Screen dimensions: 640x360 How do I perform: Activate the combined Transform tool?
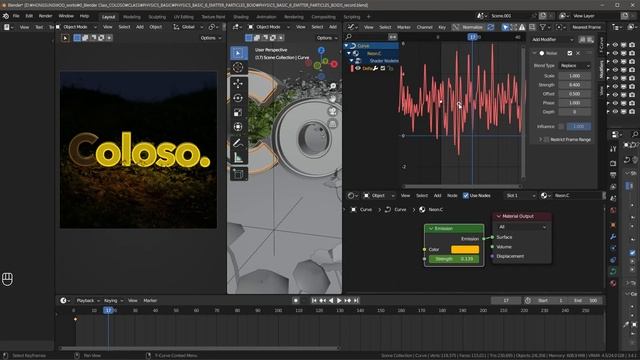coord(238,127)
